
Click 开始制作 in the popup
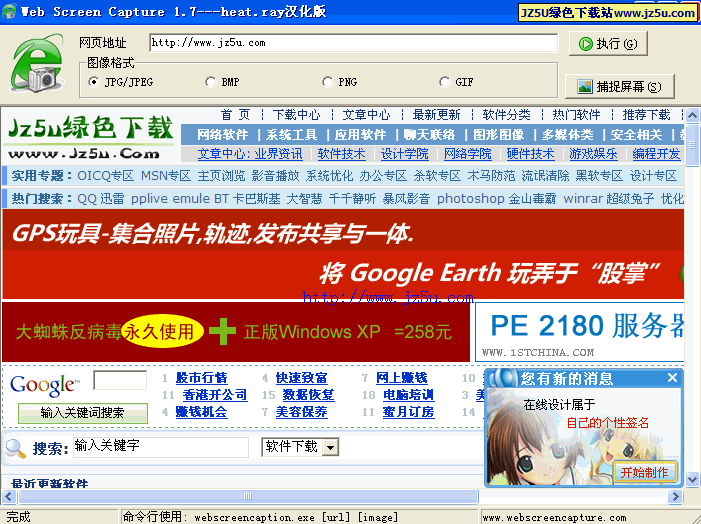644,472
